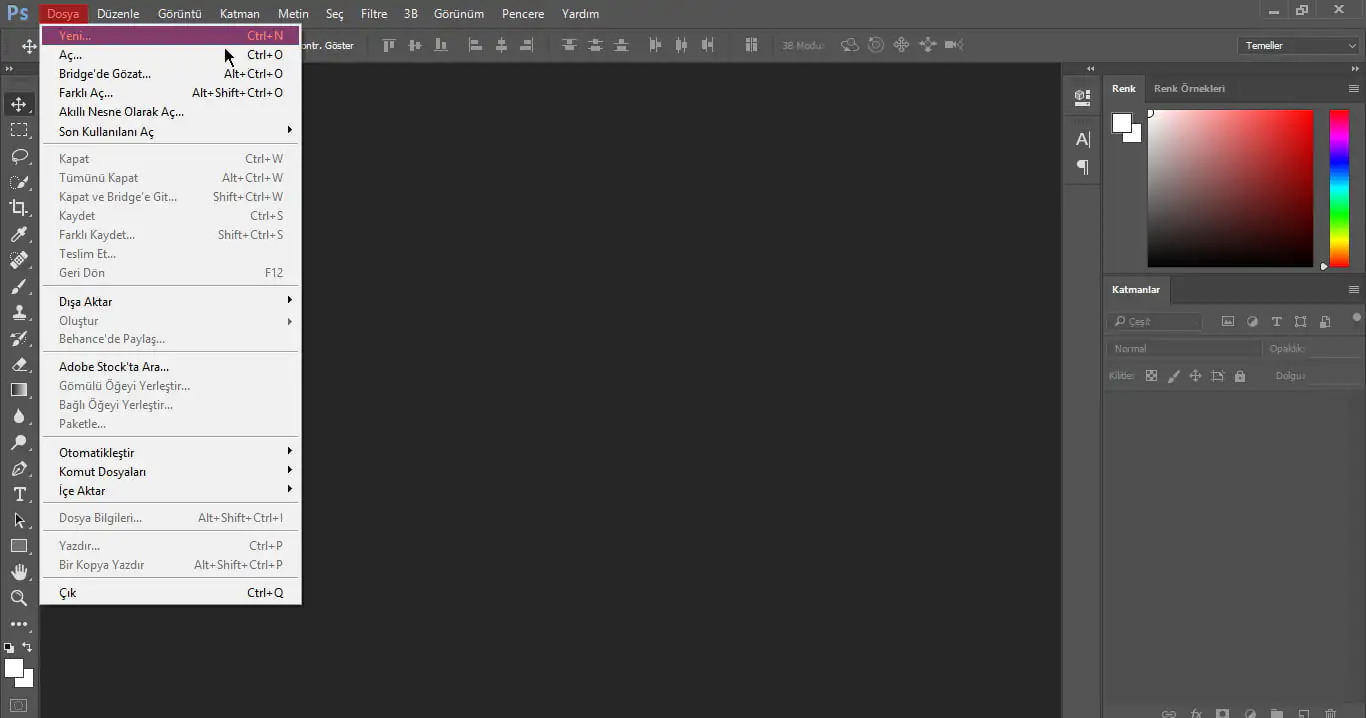Select the Brush tool

(x=19, y=286)
